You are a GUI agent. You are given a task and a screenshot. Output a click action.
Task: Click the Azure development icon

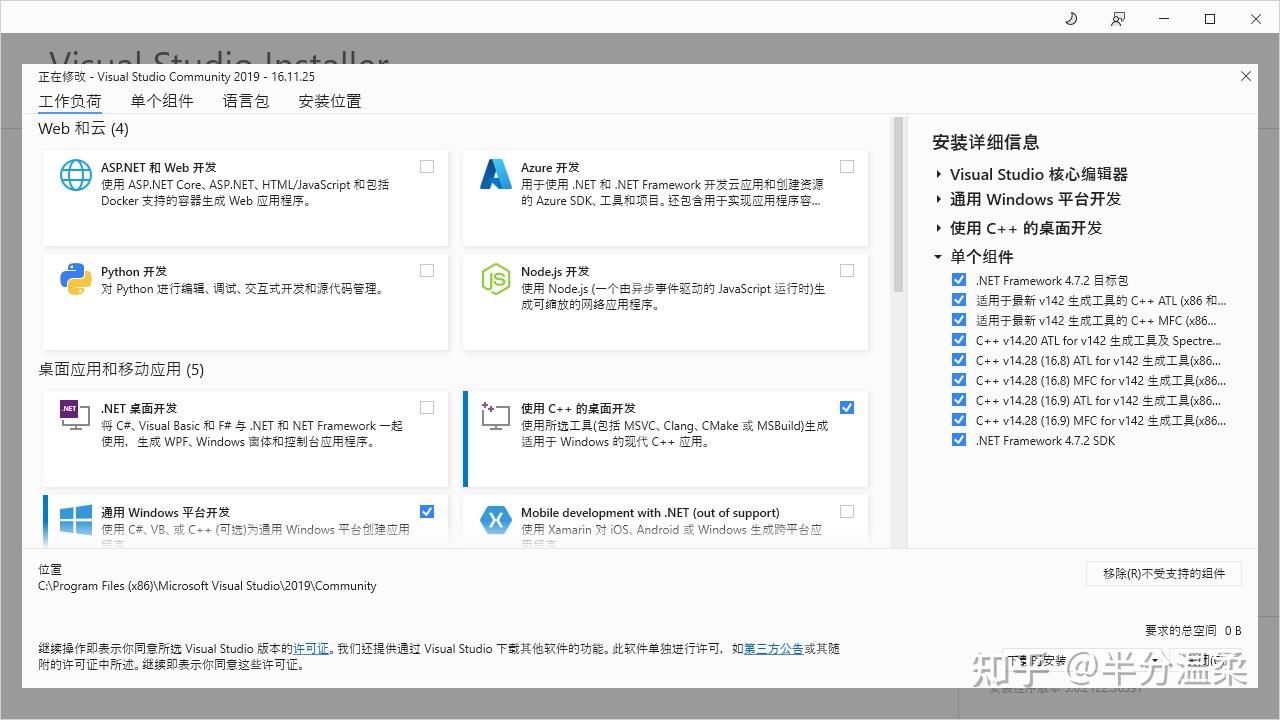[x=495, y=174]
